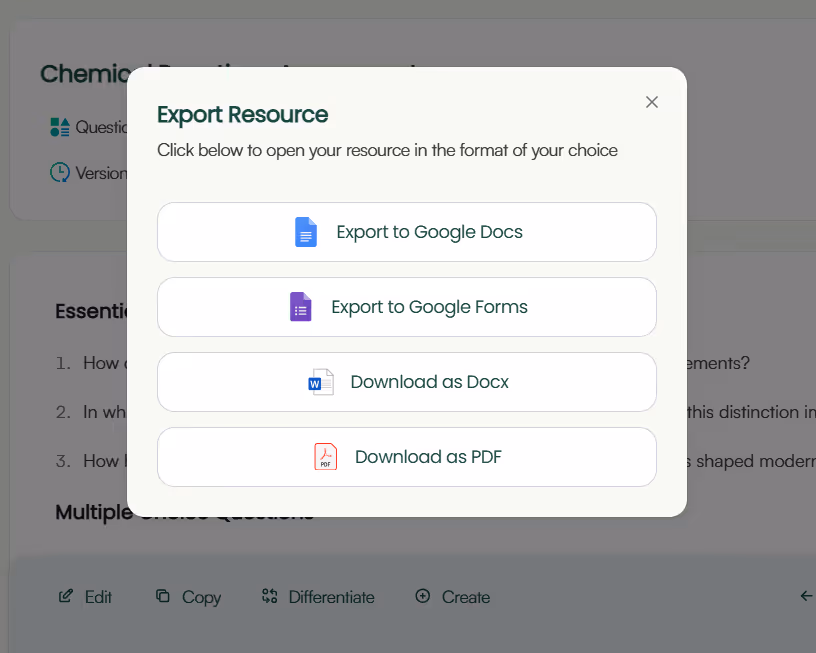Close the Export Resource dialog

pyautogui.click(x=652, y=102)
